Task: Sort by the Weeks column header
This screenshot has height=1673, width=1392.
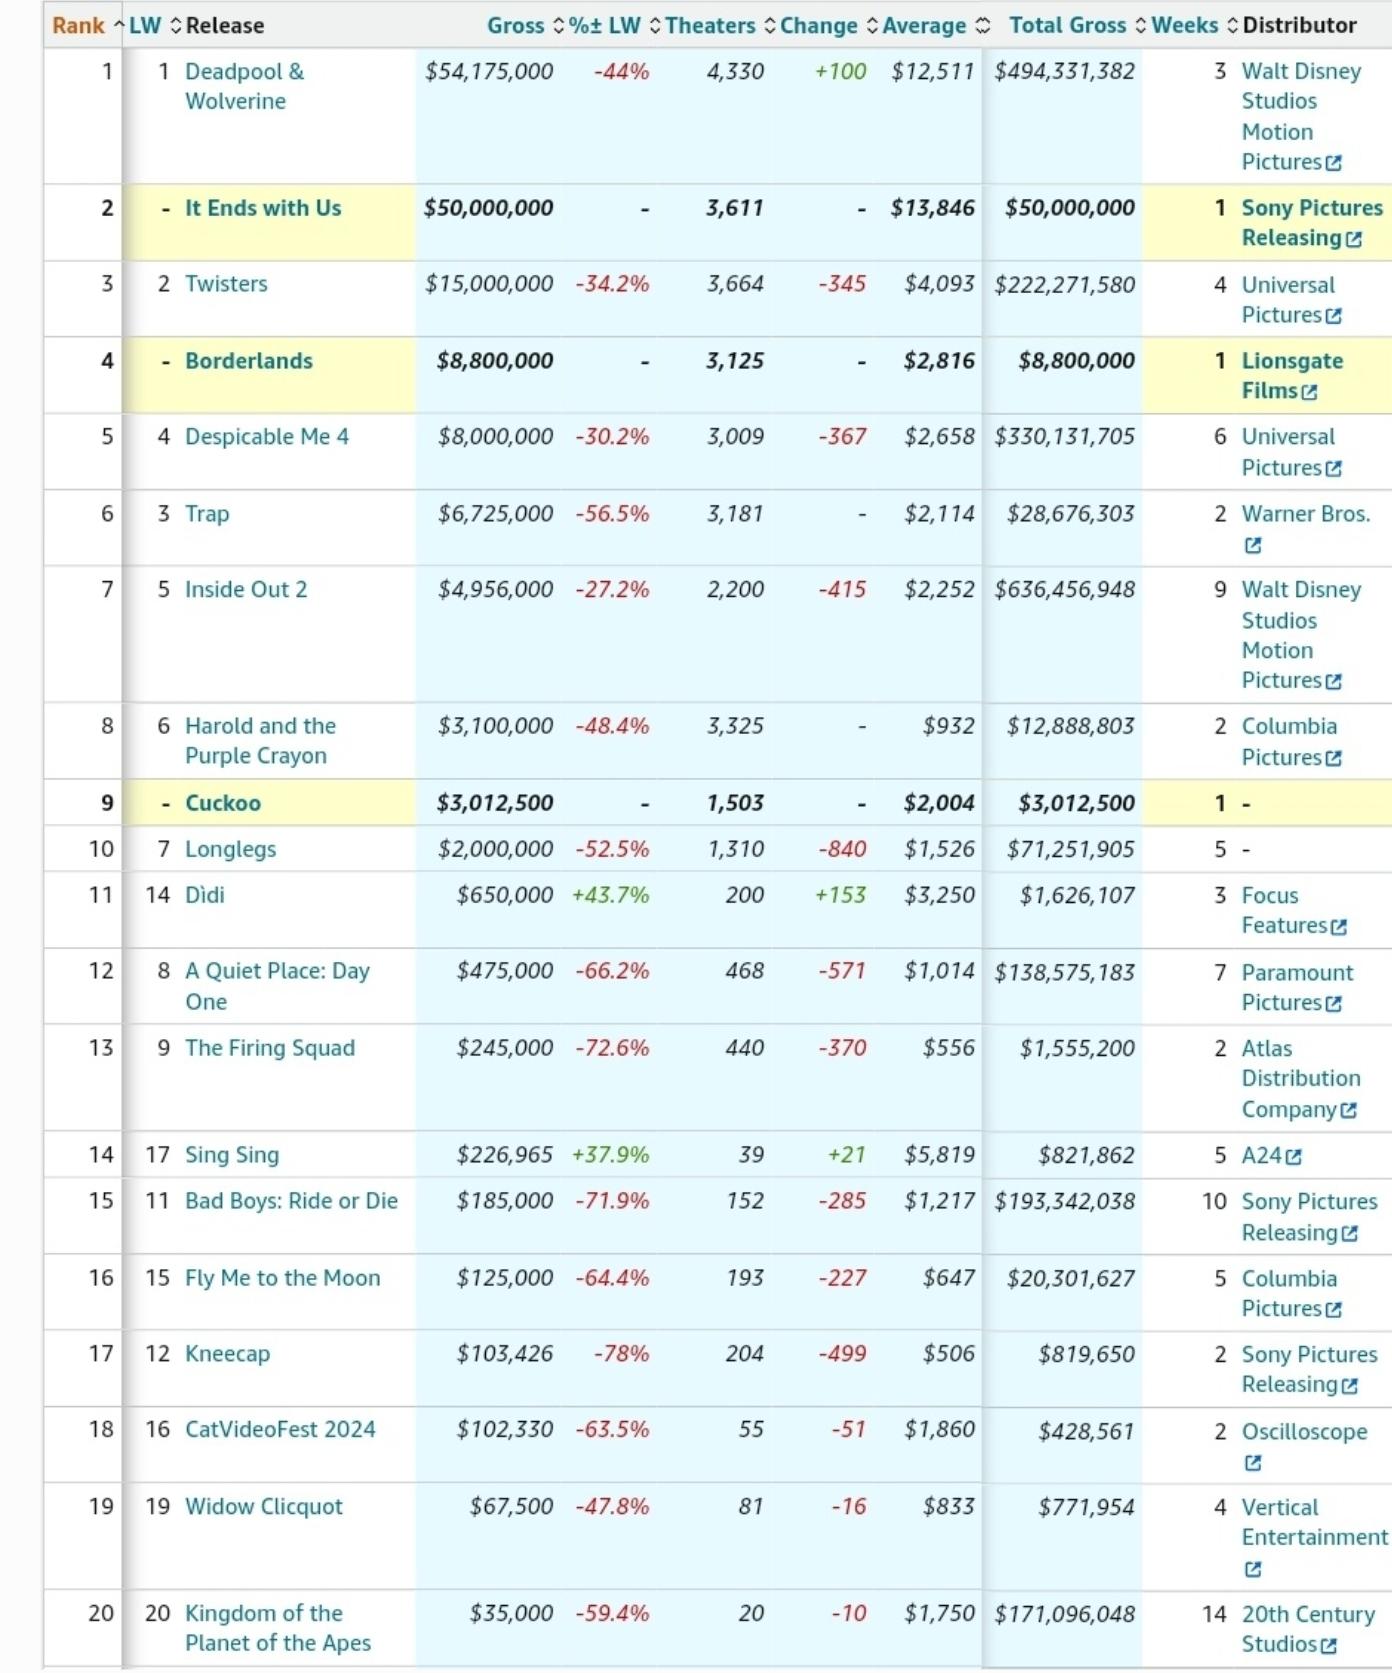Action: click(1194, 25)
